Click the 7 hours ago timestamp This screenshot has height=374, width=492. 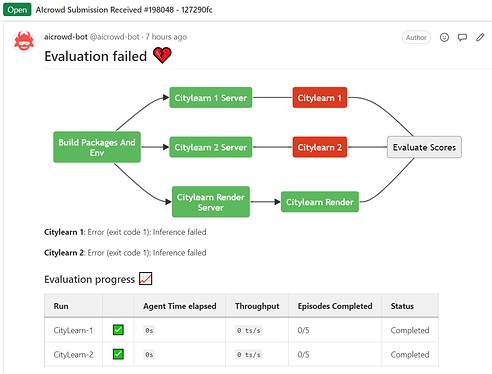pyautogui.click(x=166, y=37)
